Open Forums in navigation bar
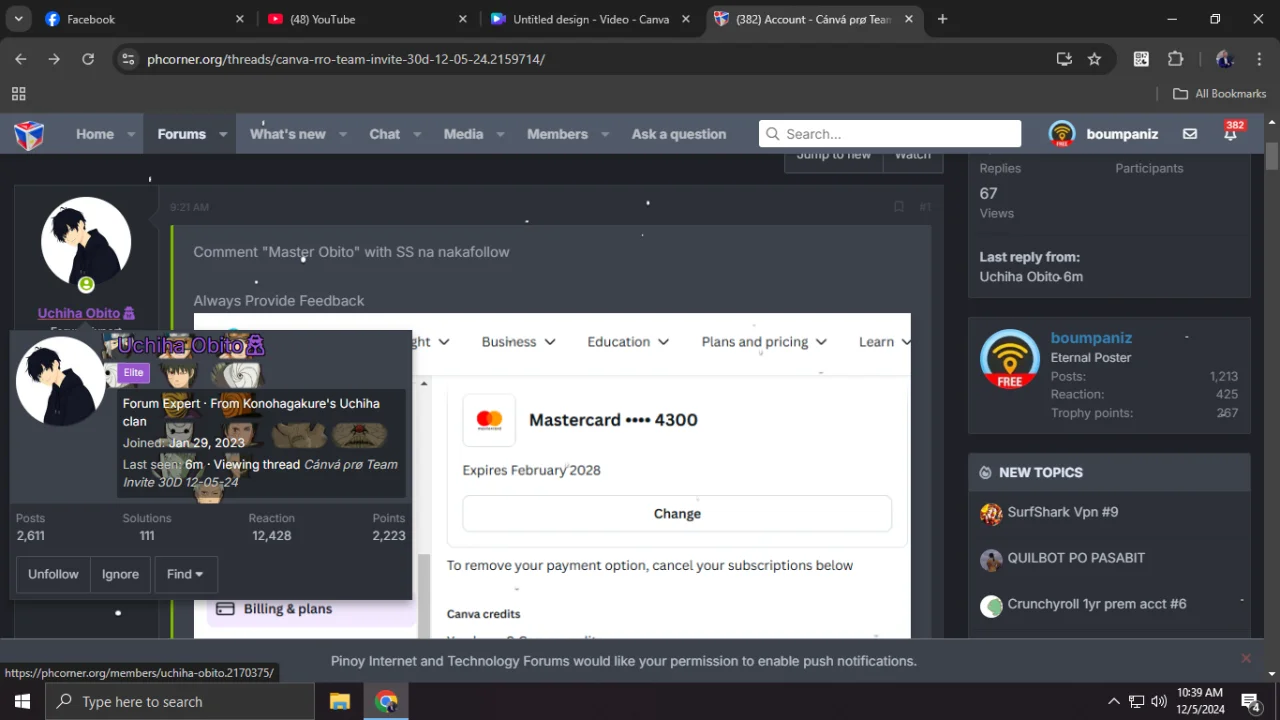The width and height of the screenshot is (1280, 720). (181, 134)
